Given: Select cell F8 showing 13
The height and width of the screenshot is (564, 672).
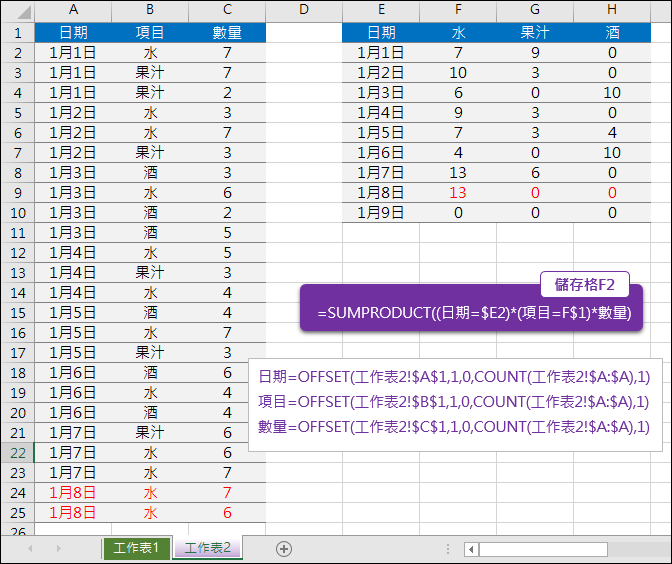Looking at the screenshot, I should pyautogui.click(x=458, y=173).
